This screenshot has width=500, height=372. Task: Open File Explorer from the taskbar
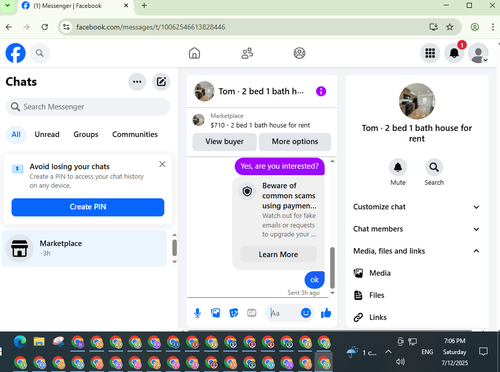[x=39, y=342]
